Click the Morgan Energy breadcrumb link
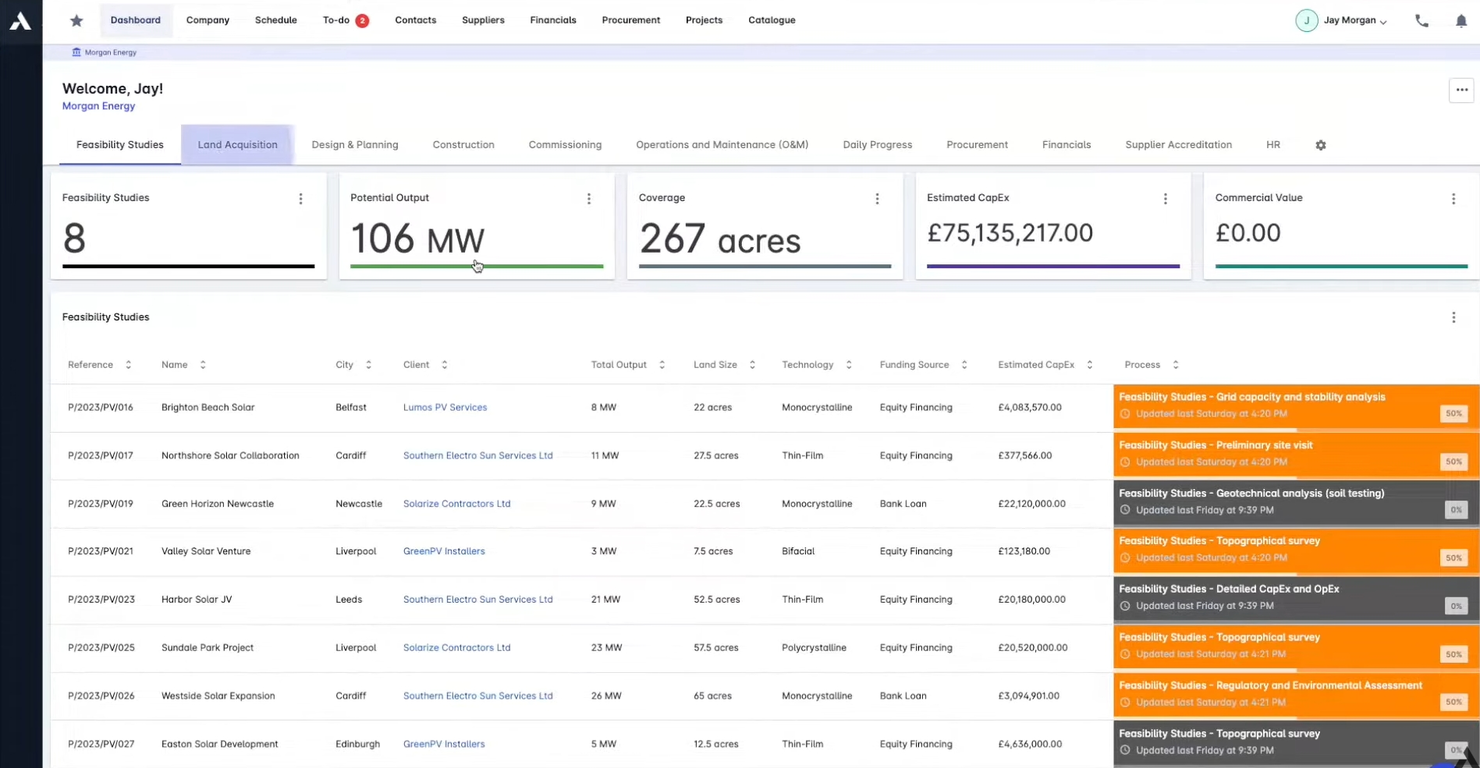Image resolution: width=1480 pixels, height=768 pixels. coord(110,52)
